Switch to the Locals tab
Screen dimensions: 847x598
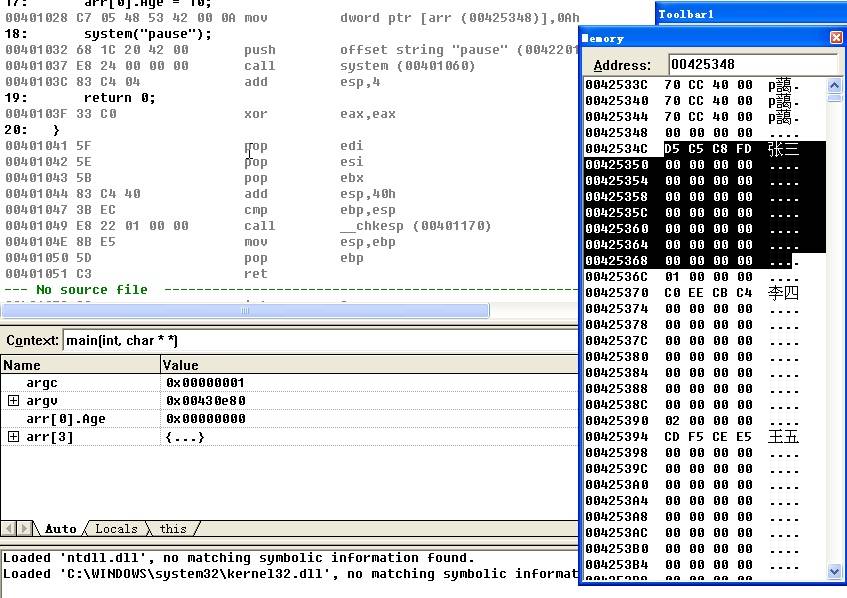pyautogui.click(x=116, y=529)
